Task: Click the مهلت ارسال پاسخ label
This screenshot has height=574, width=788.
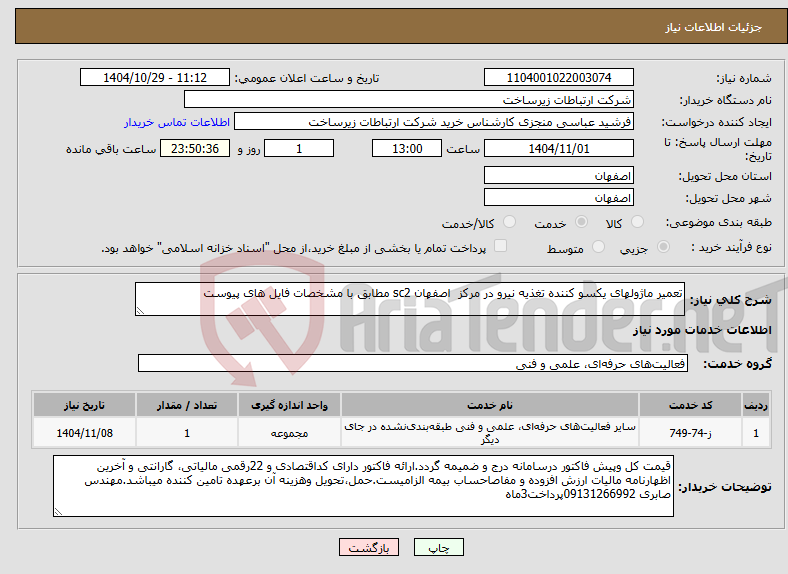Action: [x=718, y=149]
